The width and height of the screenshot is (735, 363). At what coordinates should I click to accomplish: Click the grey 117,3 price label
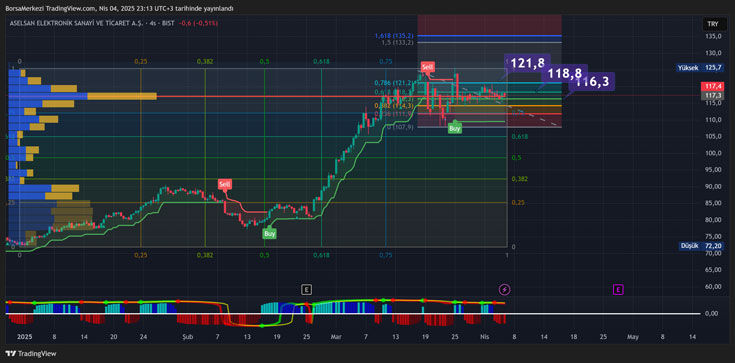pyautogui.click(x=712, y=96)
